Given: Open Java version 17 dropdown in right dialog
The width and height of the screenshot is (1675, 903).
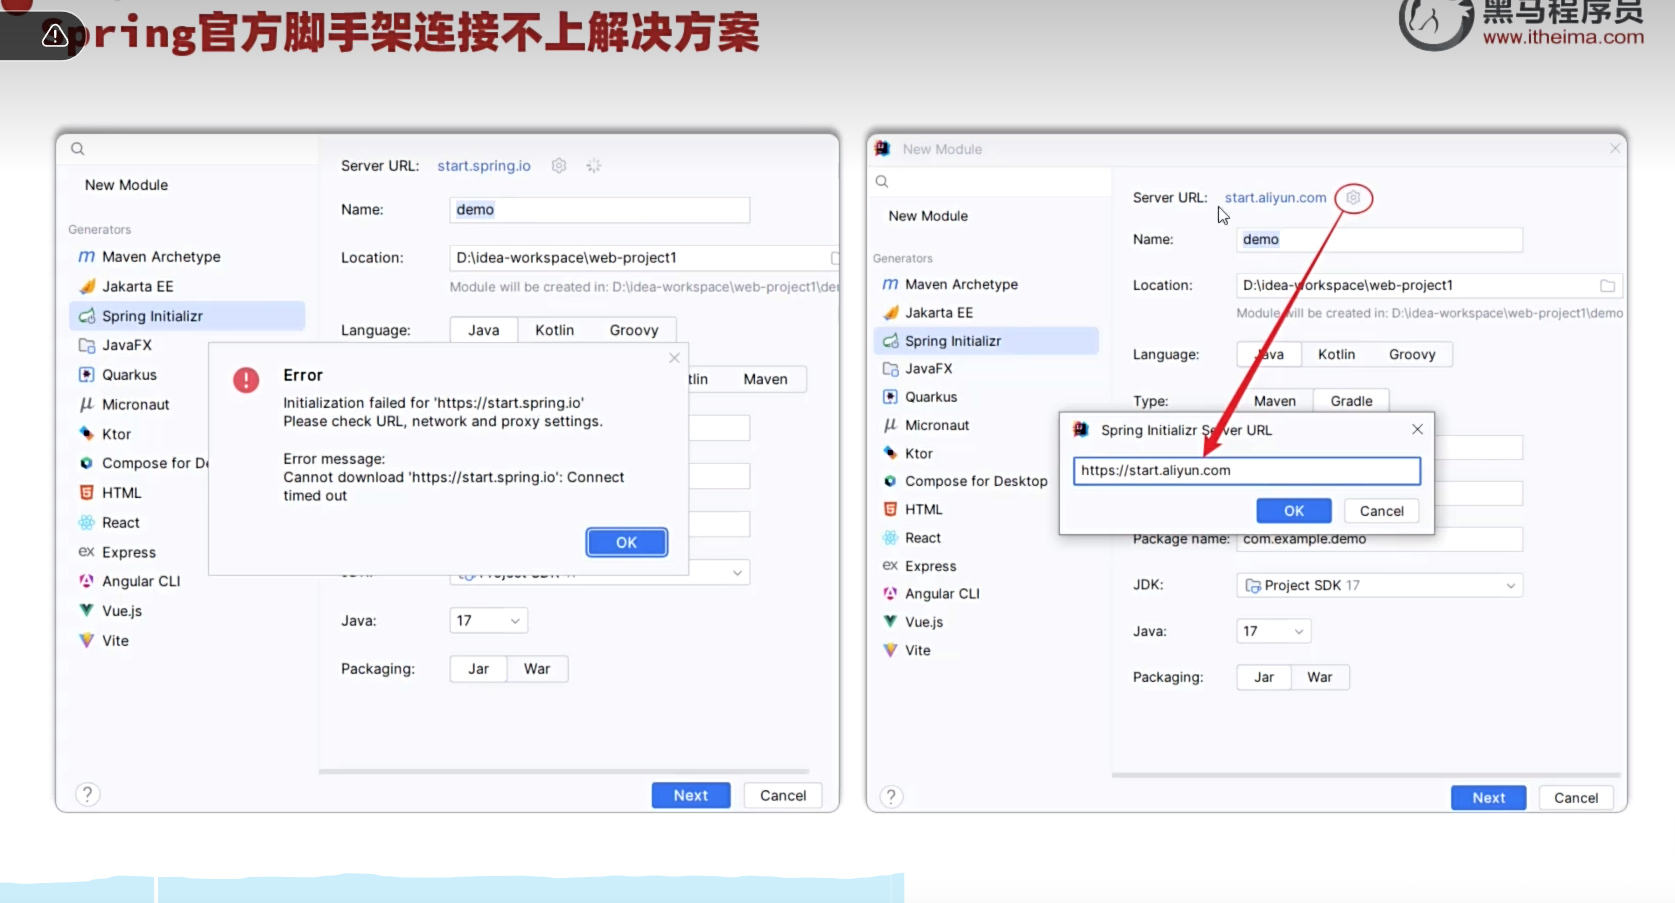Looking at the screenshot, I should 1273,631.
